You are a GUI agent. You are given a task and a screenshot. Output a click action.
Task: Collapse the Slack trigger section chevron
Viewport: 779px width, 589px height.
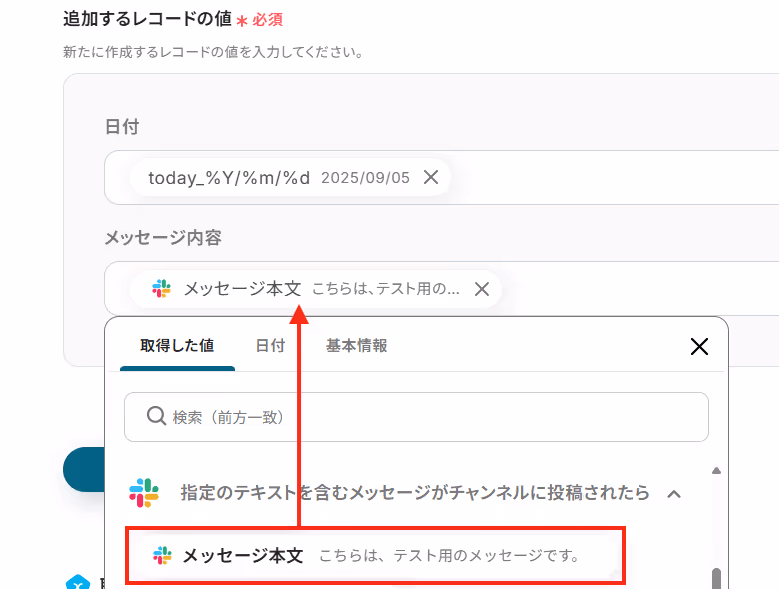click(674, 494)
